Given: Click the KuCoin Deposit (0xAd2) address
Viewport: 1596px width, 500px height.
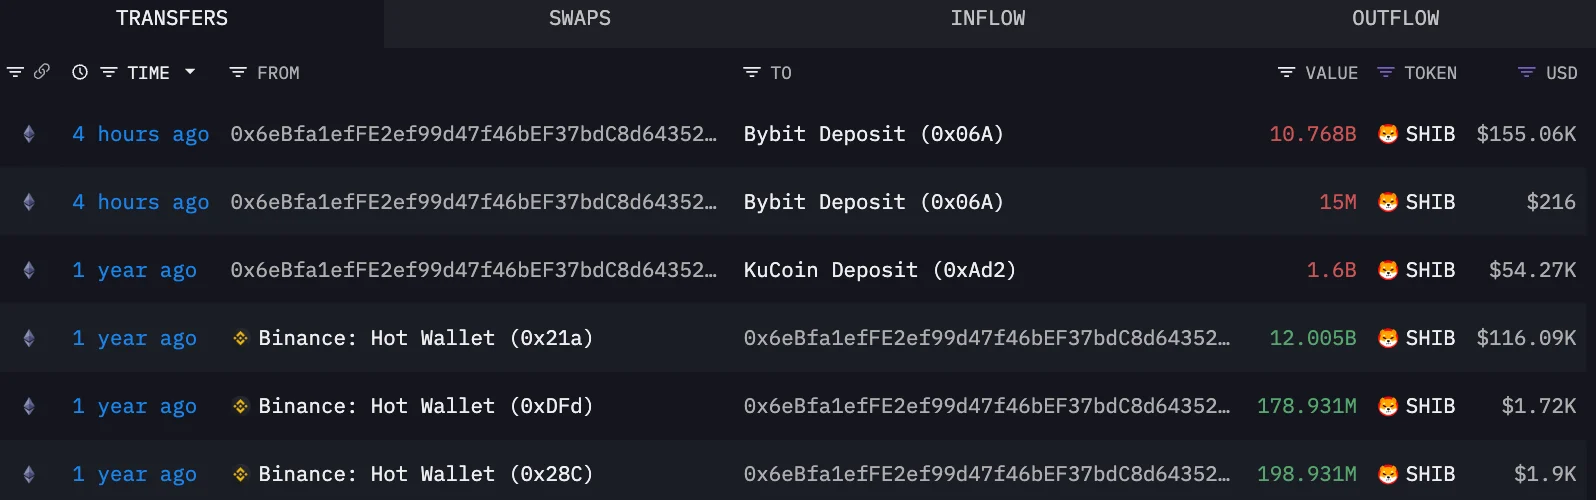Looking at the screenshot, I should [879, 270].
